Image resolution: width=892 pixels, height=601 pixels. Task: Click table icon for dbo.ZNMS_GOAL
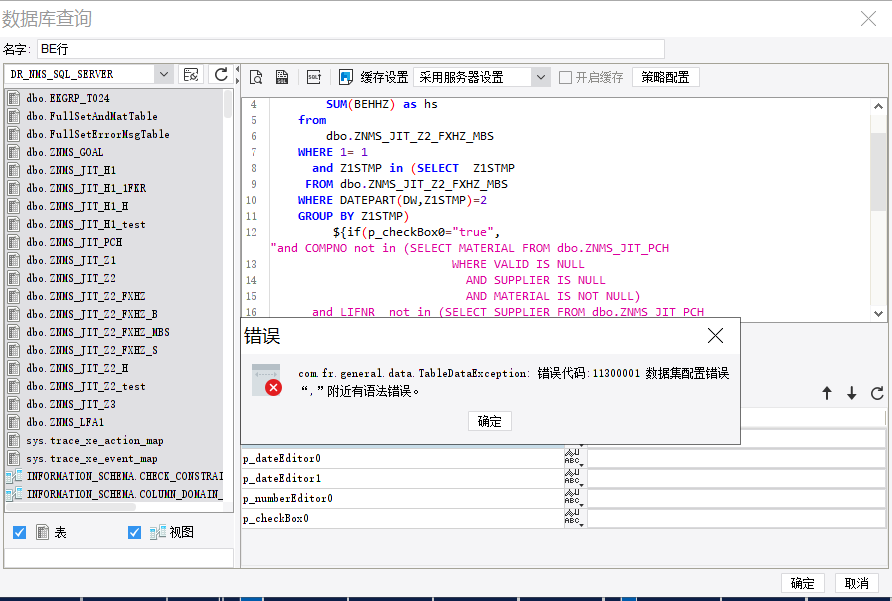(14, 152)
